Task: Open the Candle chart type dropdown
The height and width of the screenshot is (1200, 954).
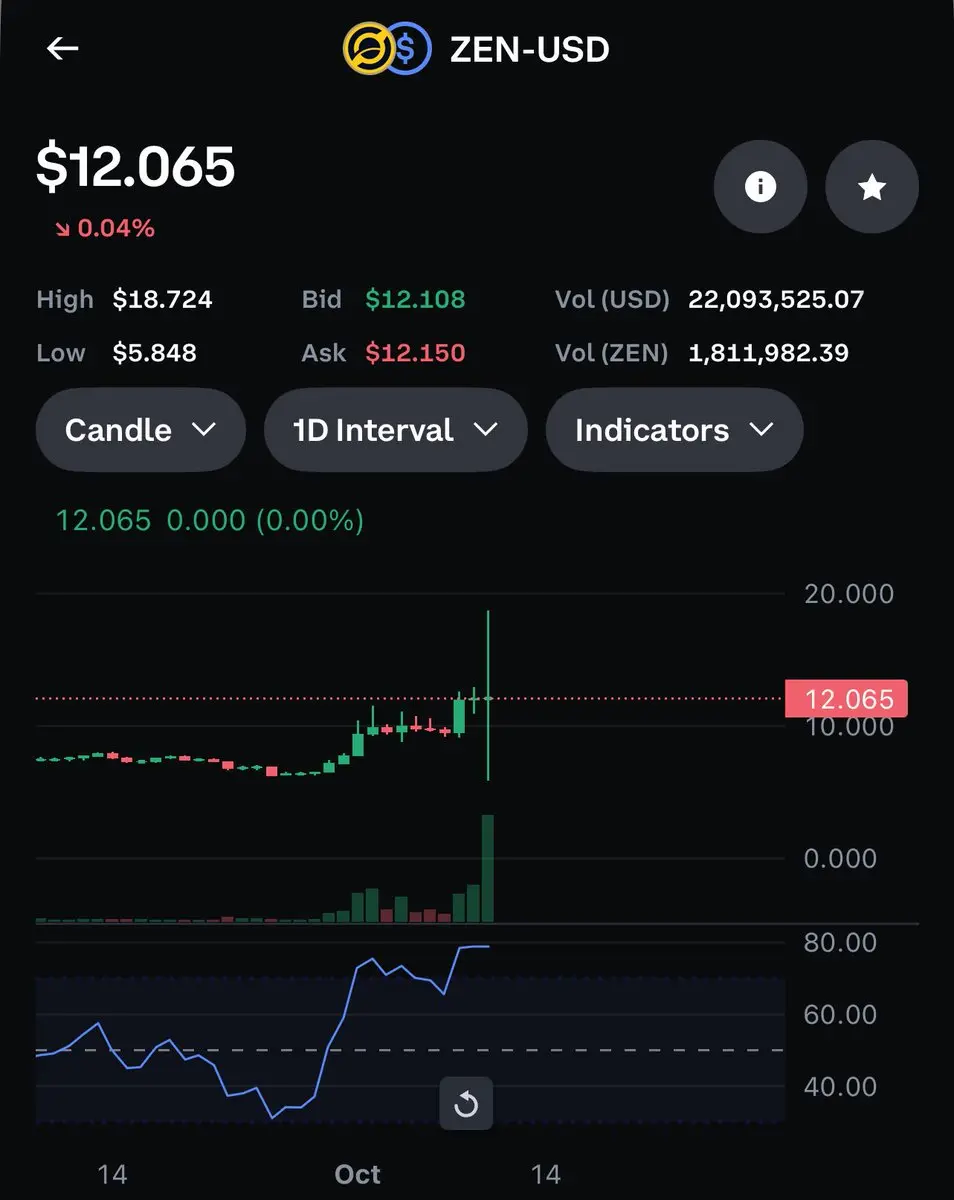Action: 140,430
